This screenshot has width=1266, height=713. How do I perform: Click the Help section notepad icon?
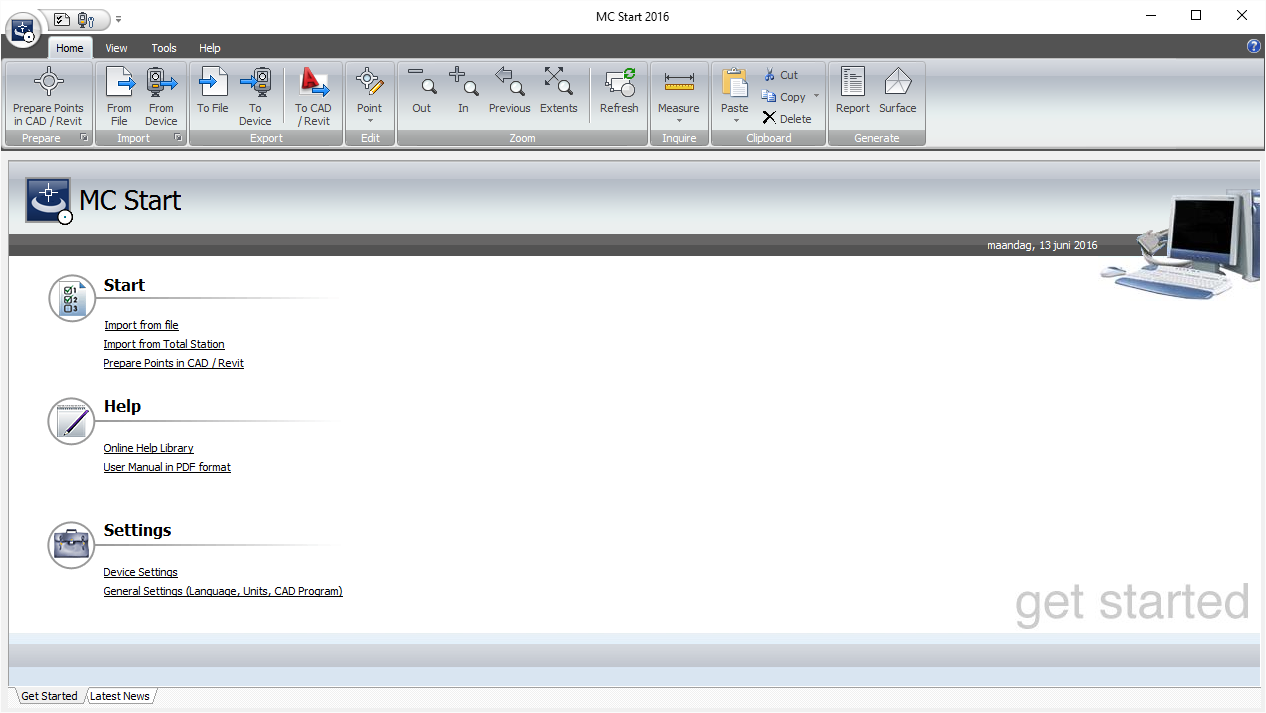click(x=72, y=421)
